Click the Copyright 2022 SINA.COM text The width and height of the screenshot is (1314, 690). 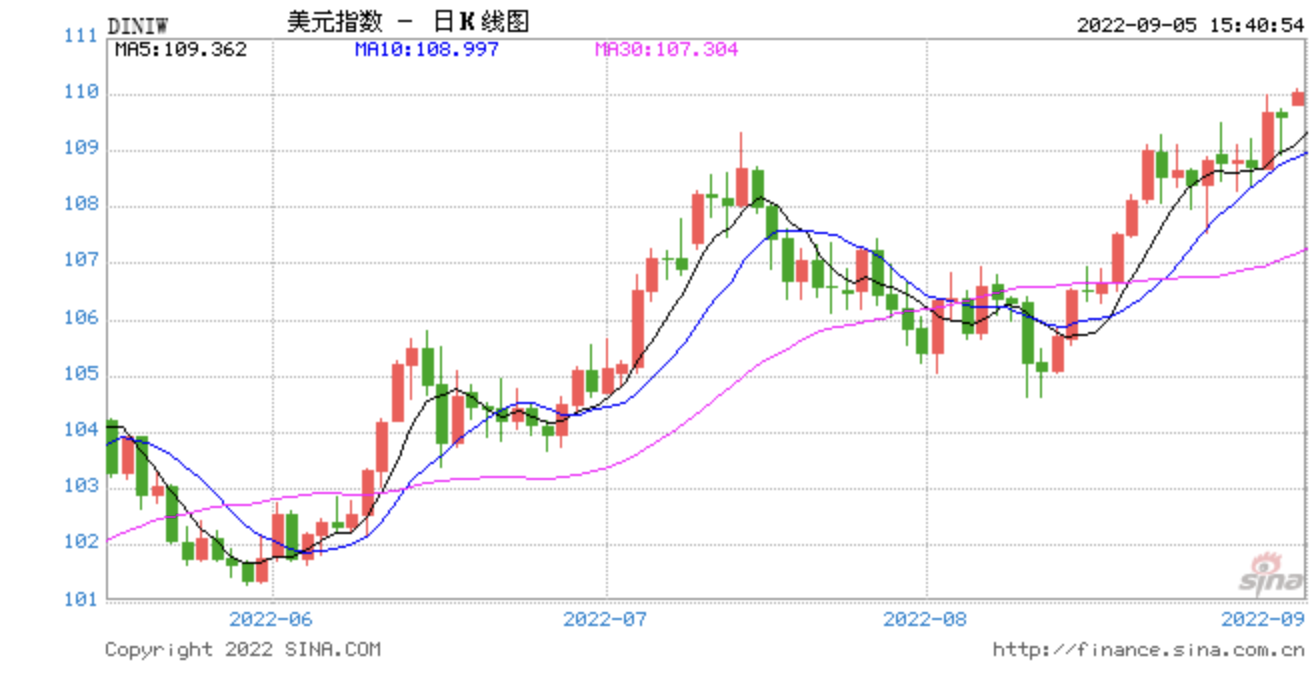coord(243,649)
